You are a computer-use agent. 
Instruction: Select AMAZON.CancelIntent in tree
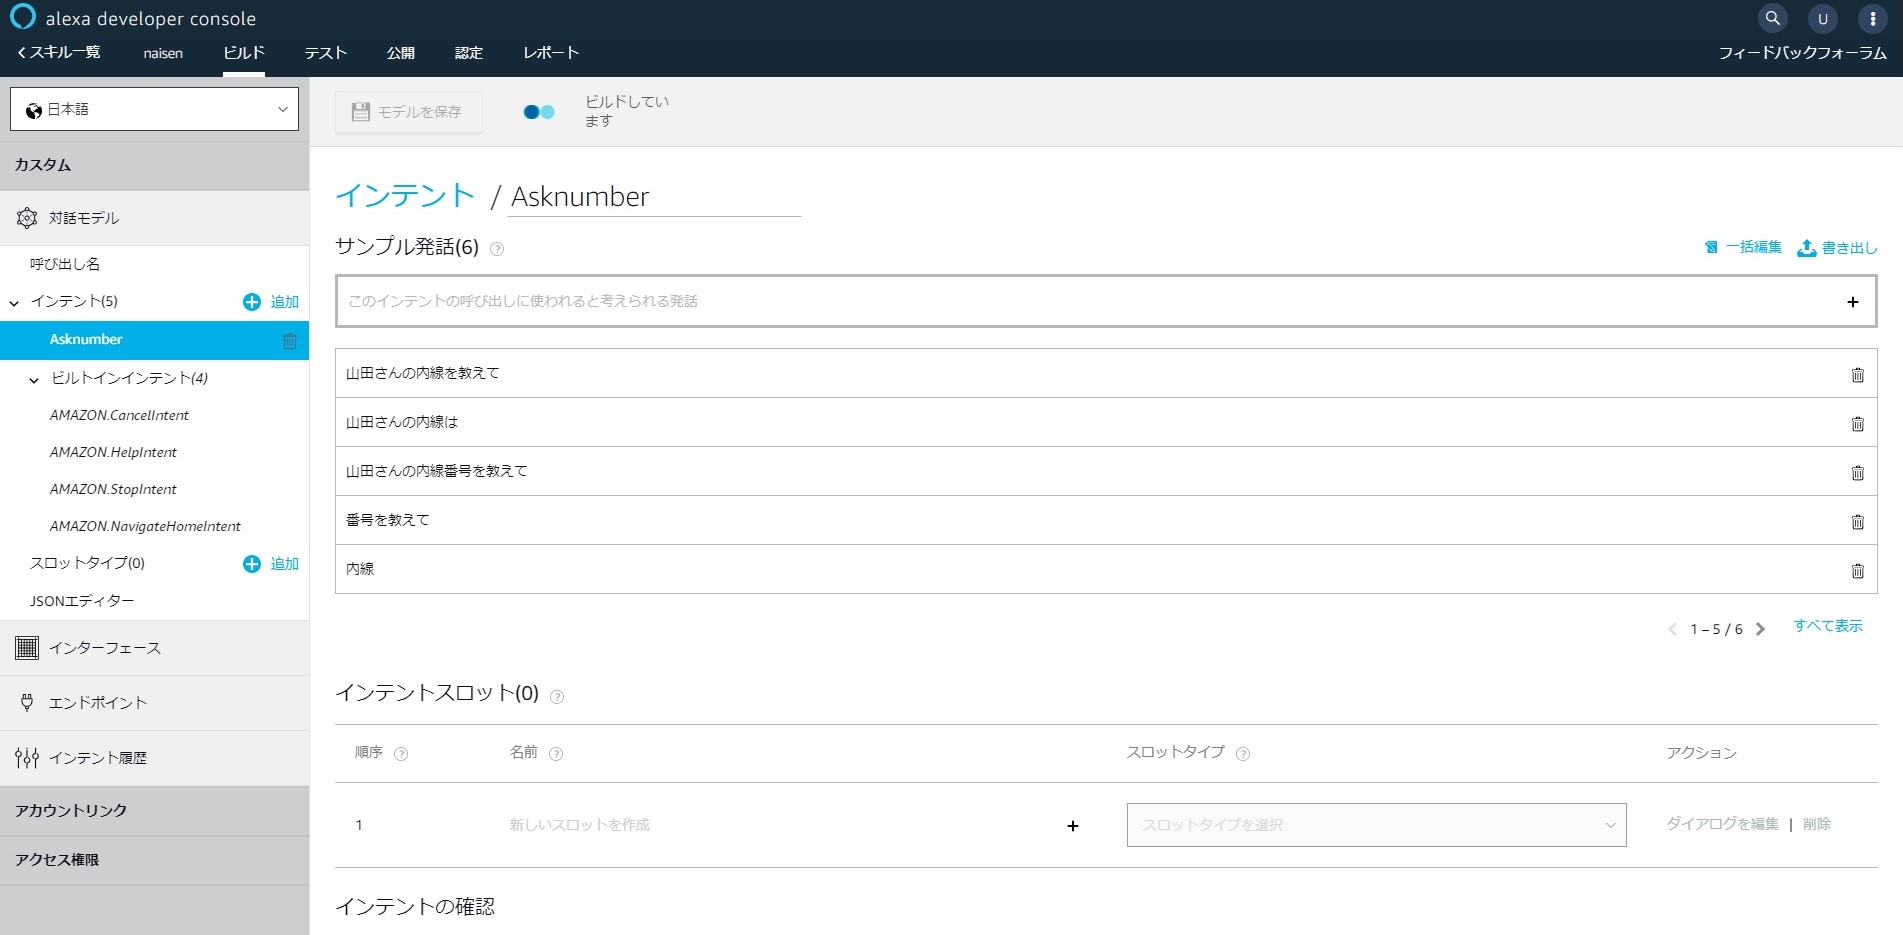coord(119,415)
